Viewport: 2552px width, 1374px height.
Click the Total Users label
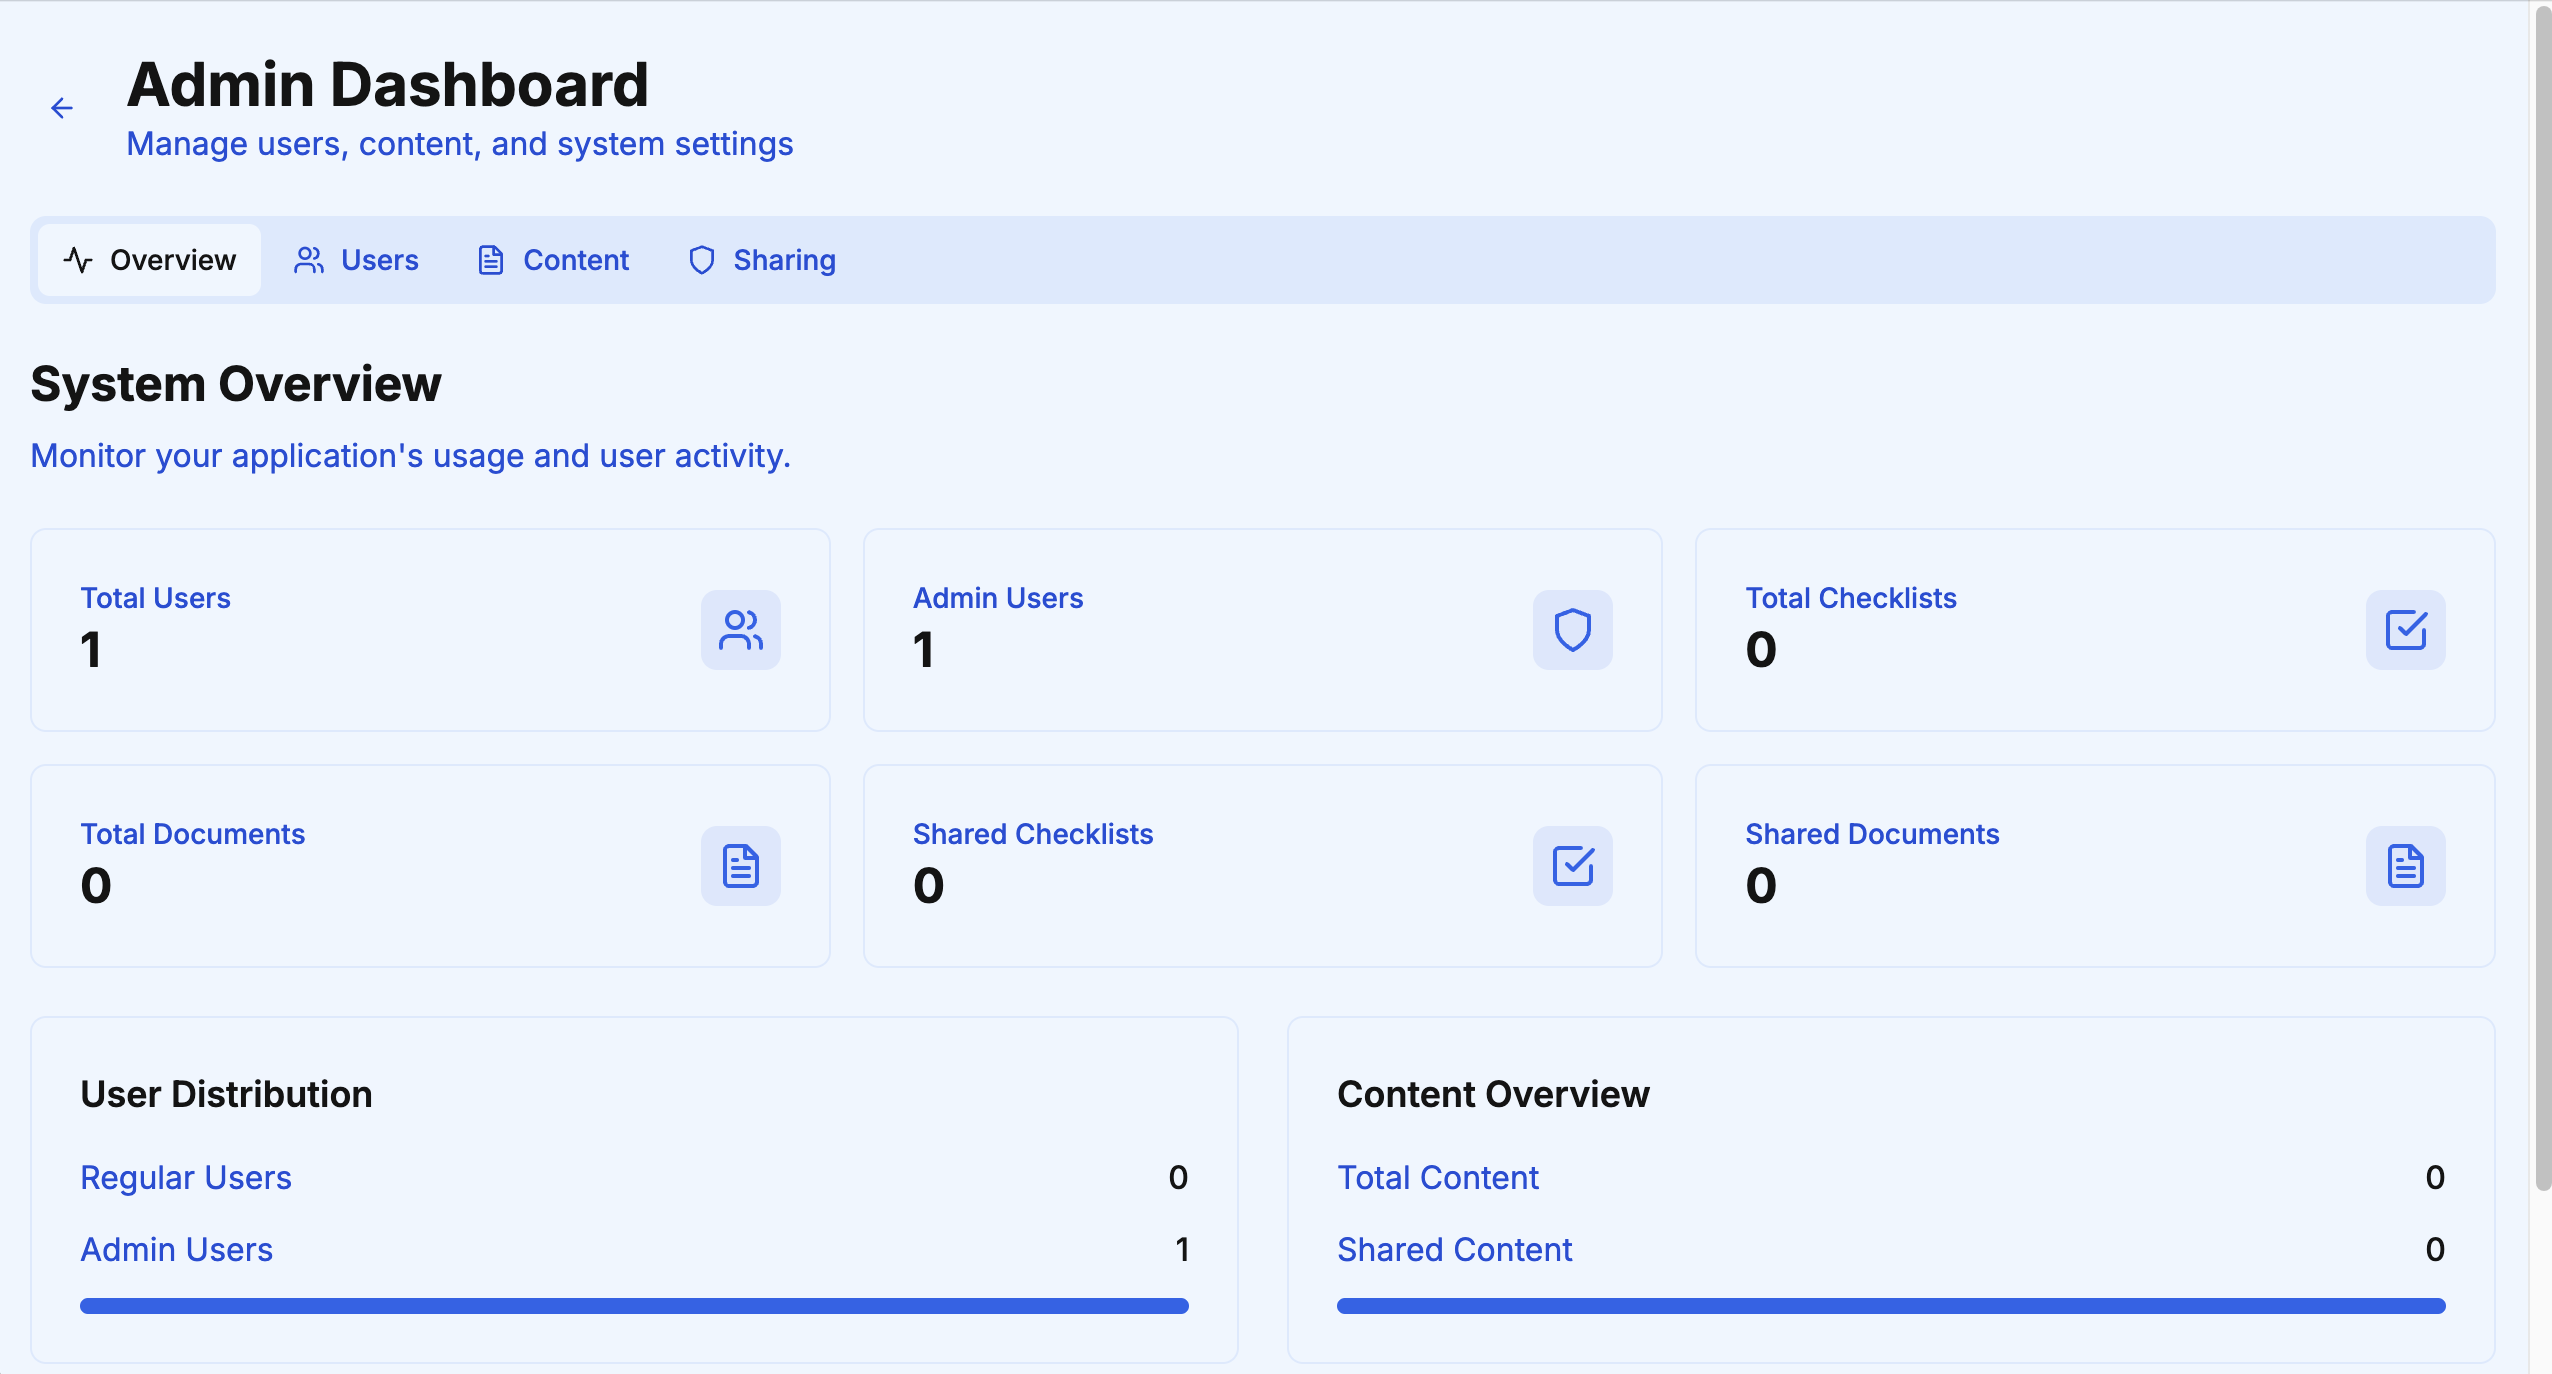coord(156,598)
